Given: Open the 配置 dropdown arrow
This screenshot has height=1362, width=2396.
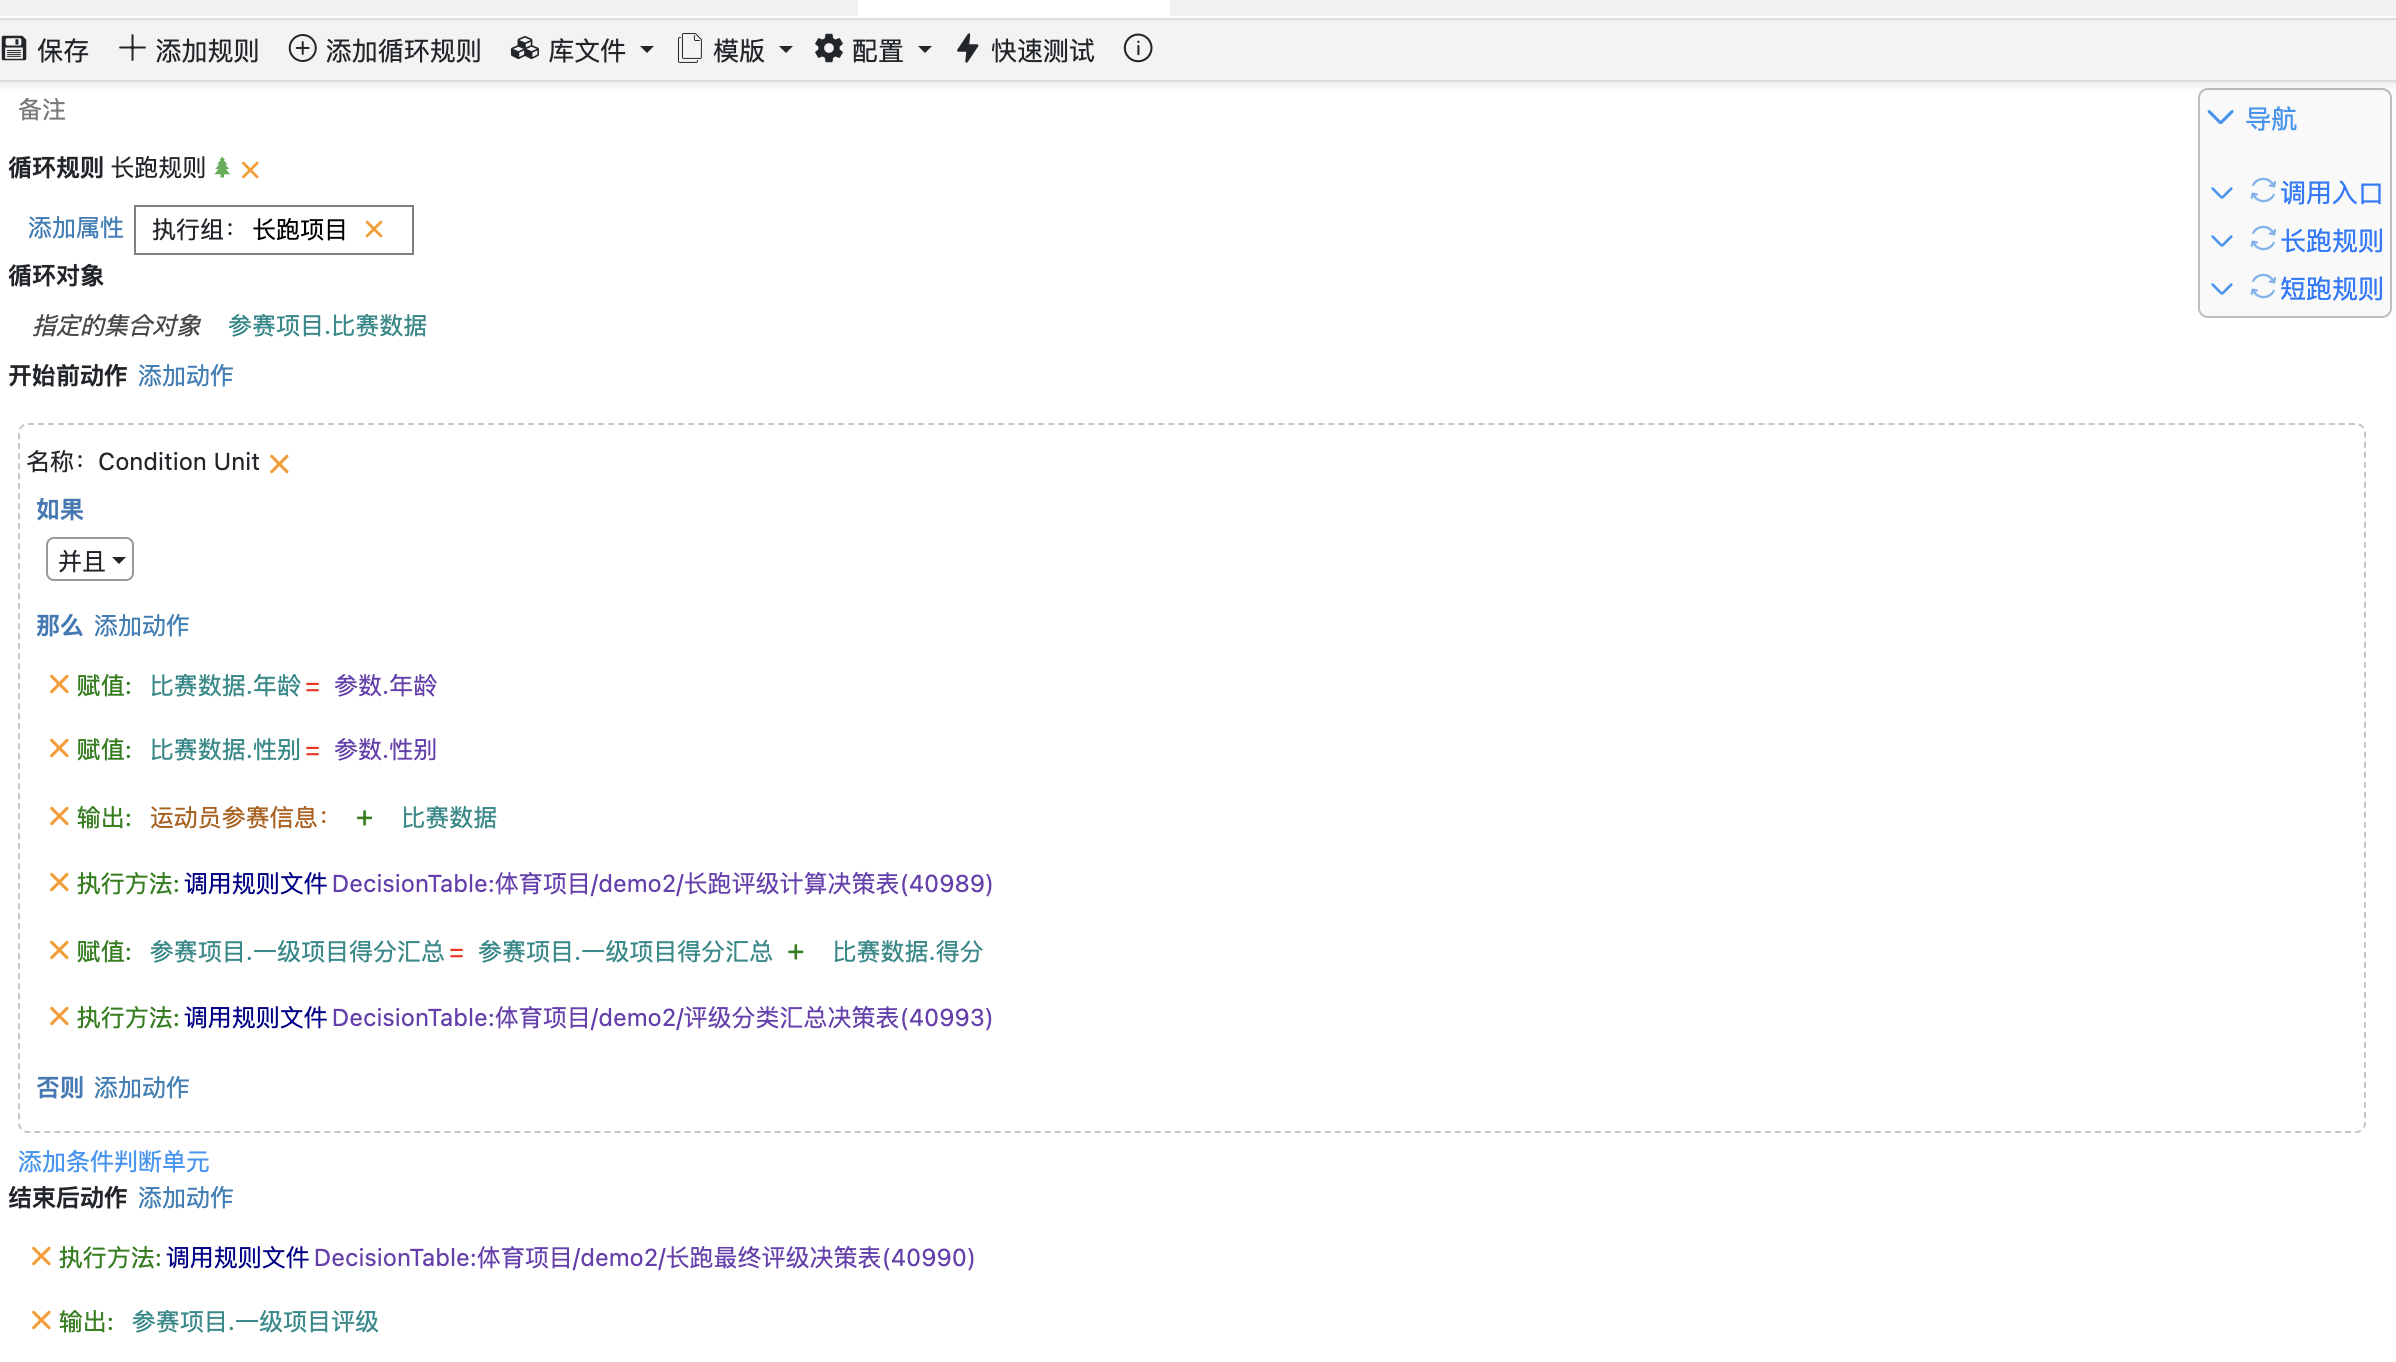Looking at the screenshot, I should (925, 49).
